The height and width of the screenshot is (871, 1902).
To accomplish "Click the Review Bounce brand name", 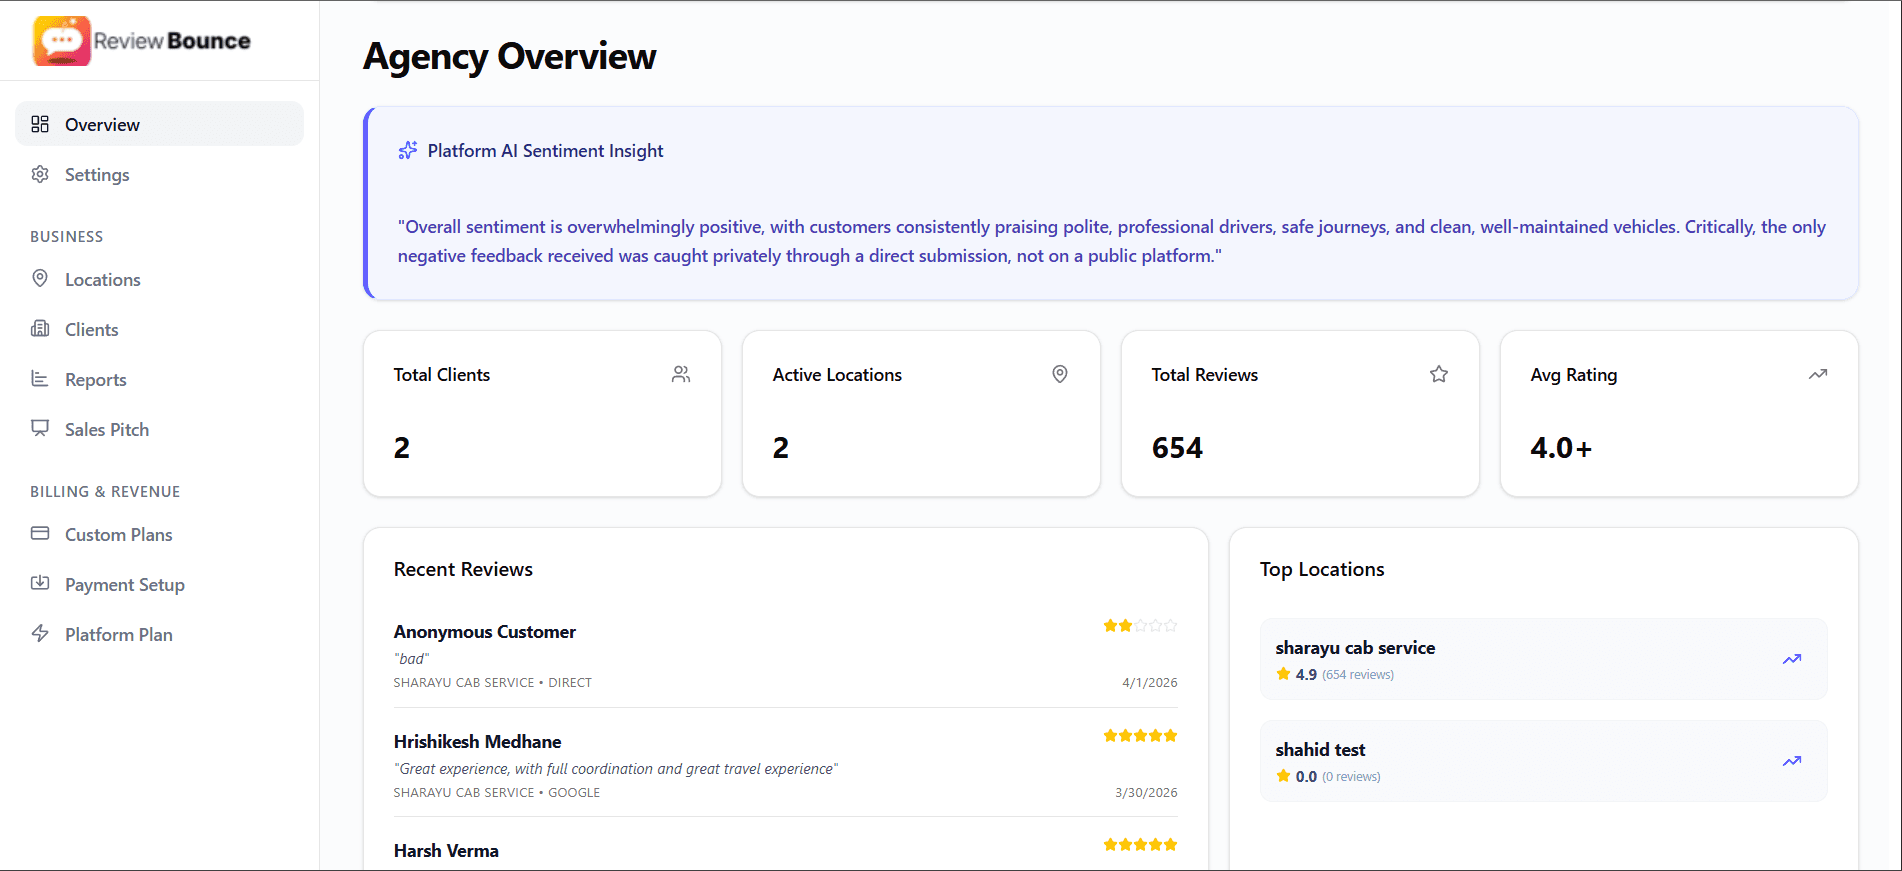I will pos(172,41).
